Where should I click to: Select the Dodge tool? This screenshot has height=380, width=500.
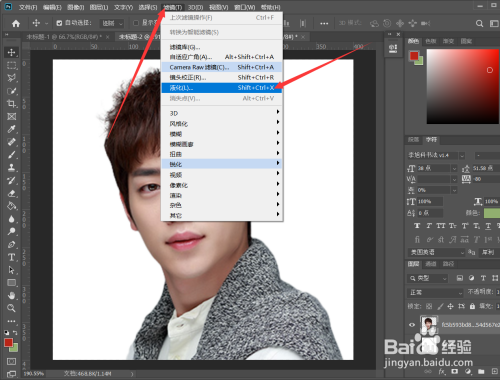[11, 231]
